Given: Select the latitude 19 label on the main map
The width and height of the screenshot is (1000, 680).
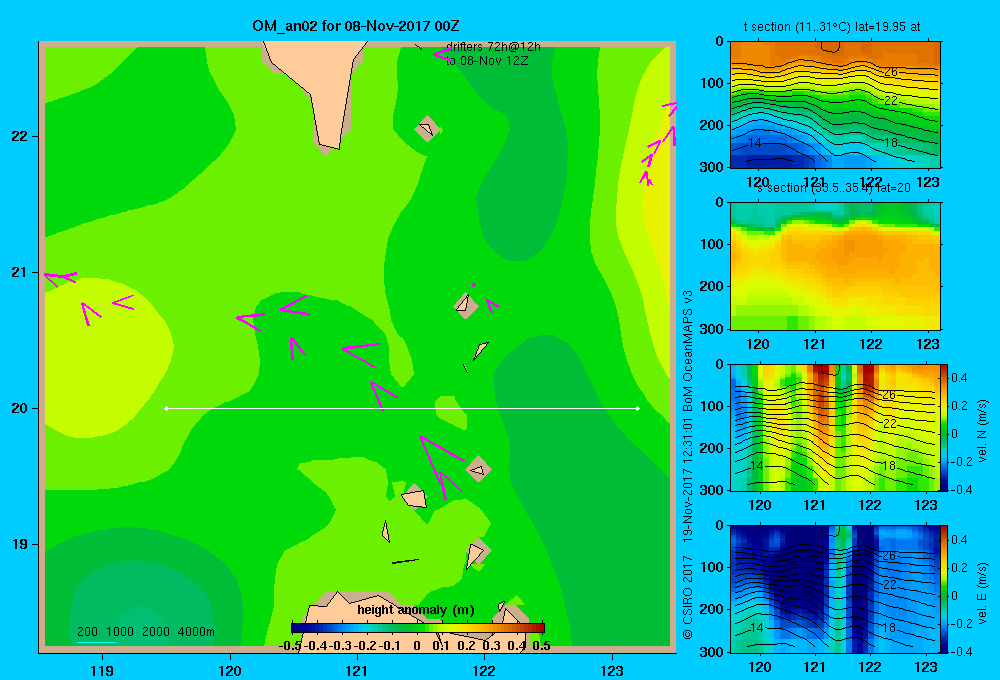Looking at the screenshot, I should tap(20, 544).
